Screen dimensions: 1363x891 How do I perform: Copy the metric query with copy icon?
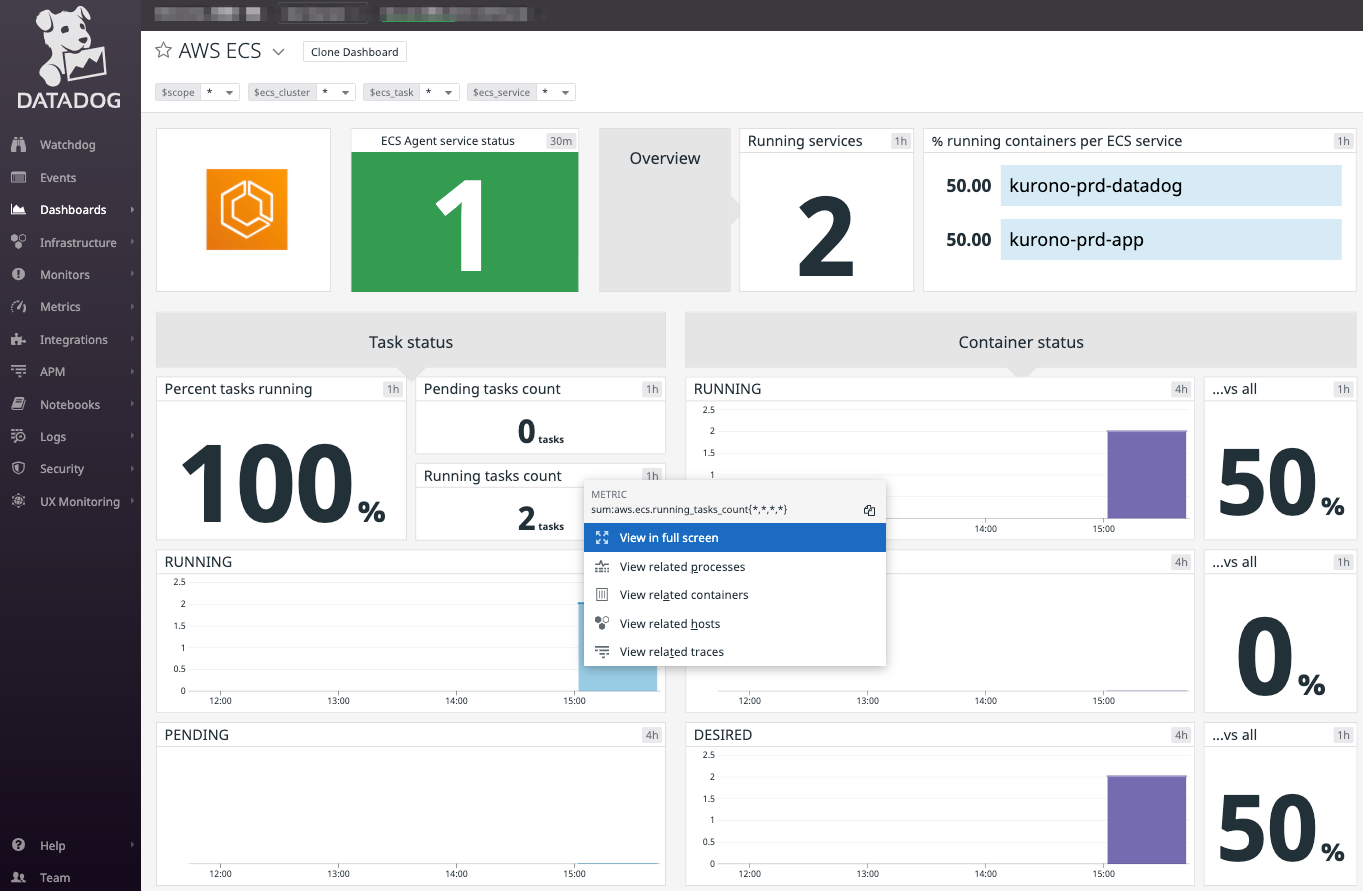tap(869, 510)
